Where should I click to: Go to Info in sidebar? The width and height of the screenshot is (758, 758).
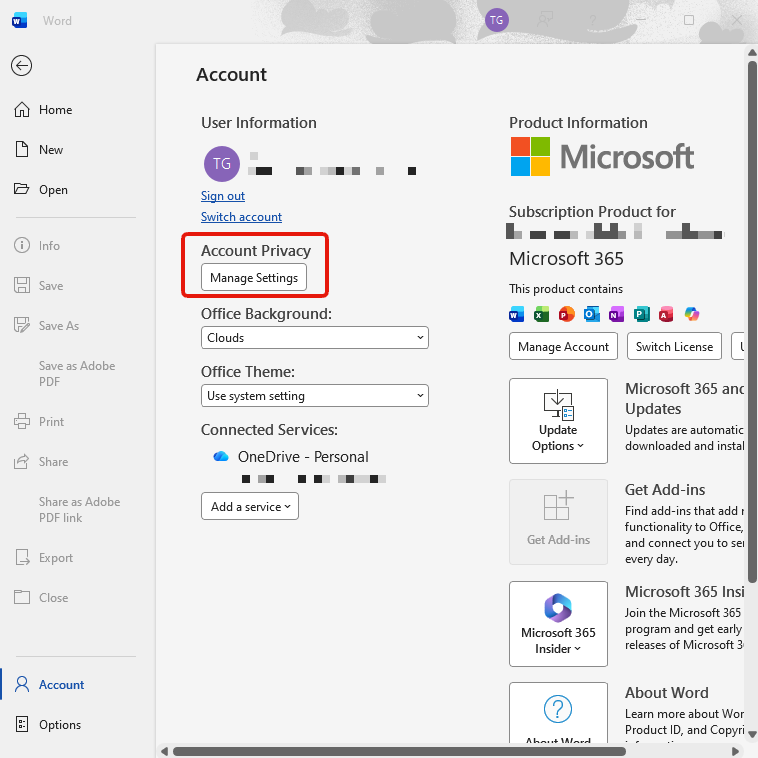click(x=37, y=246)
